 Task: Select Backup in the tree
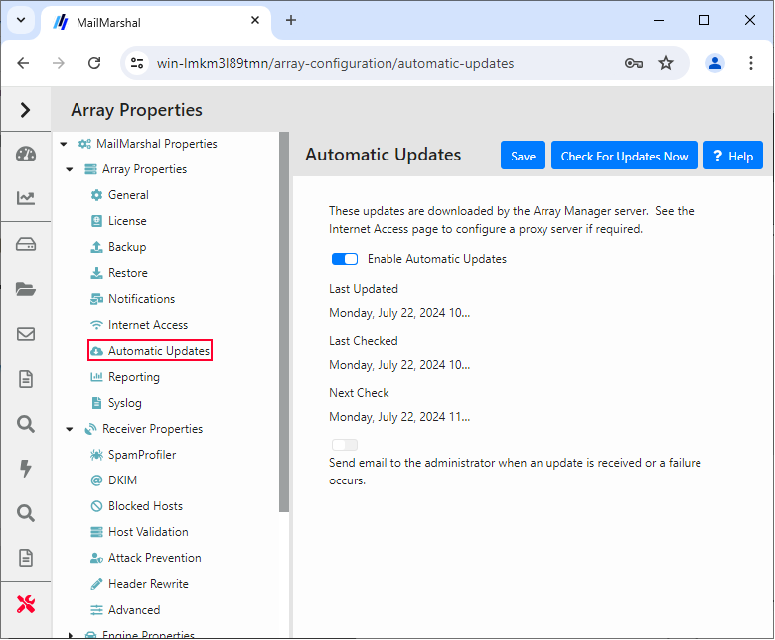coord(127,247)
